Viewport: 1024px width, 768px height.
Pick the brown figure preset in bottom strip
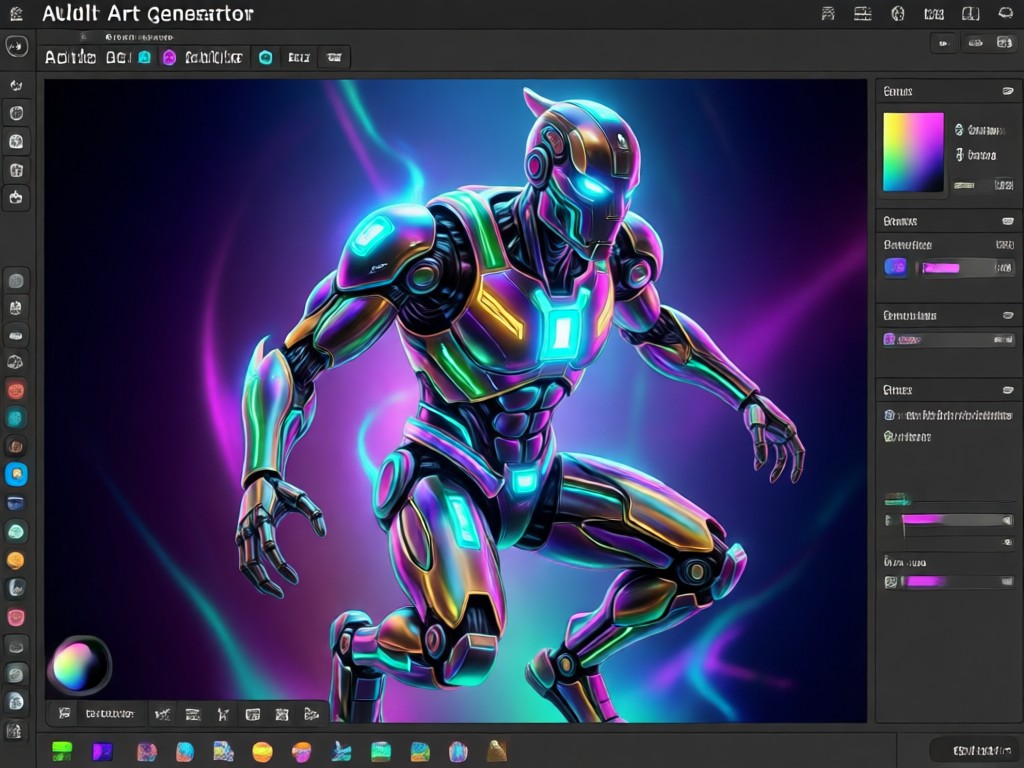point(496,750)
